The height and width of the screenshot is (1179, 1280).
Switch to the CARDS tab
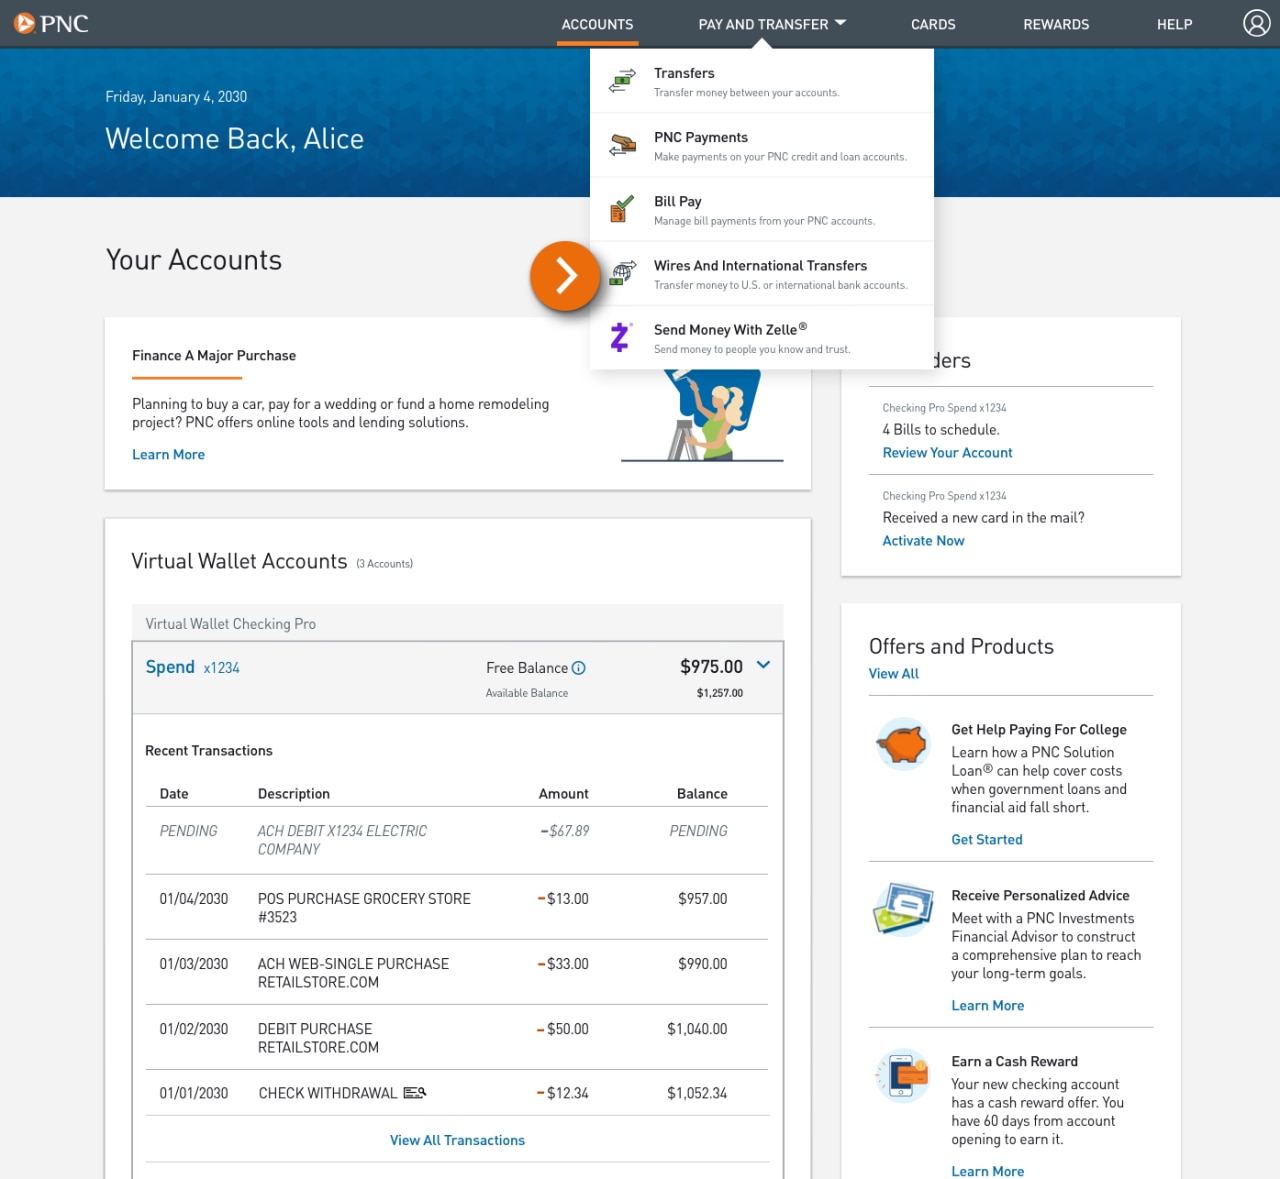click(x=933, y=24)
